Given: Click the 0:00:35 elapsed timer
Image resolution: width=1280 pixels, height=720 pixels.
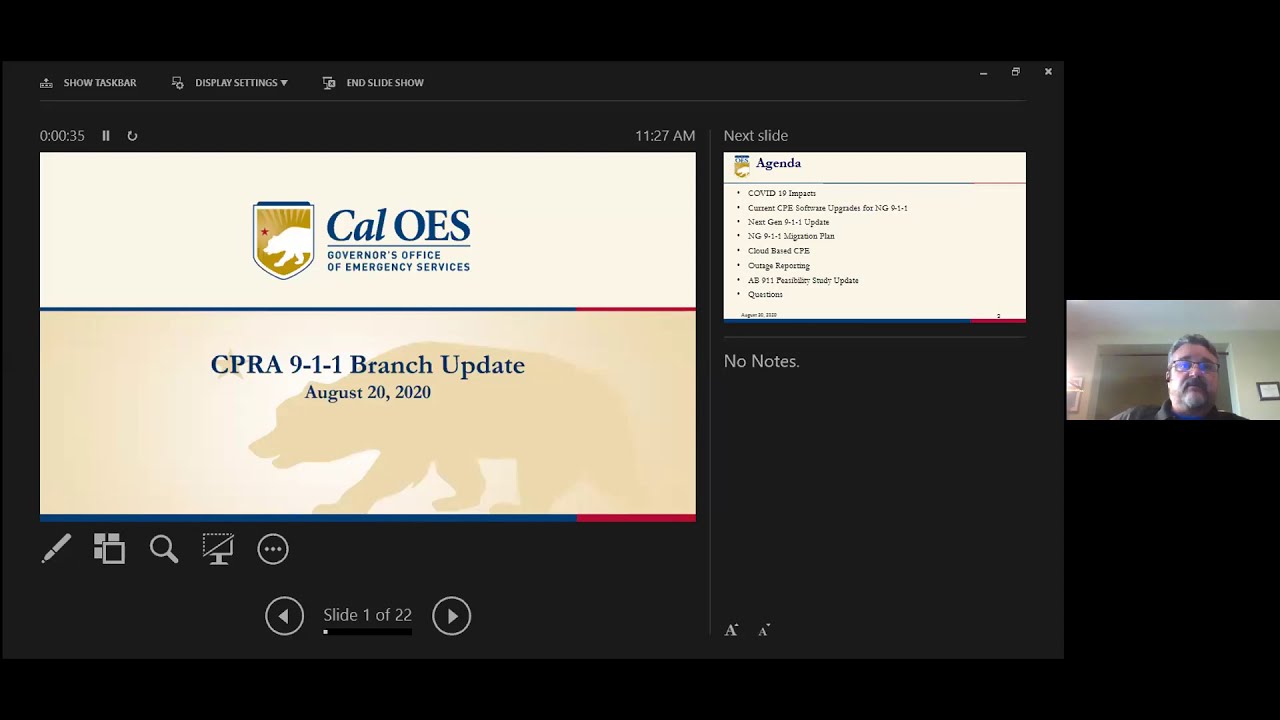Looking at the screenshot, I should (62, 136).
